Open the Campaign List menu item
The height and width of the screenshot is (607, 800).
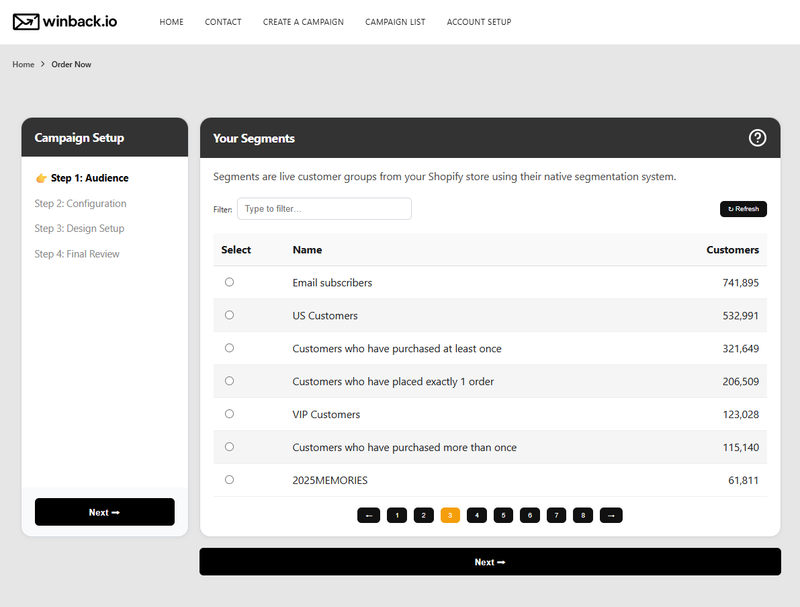pos(395,22)
